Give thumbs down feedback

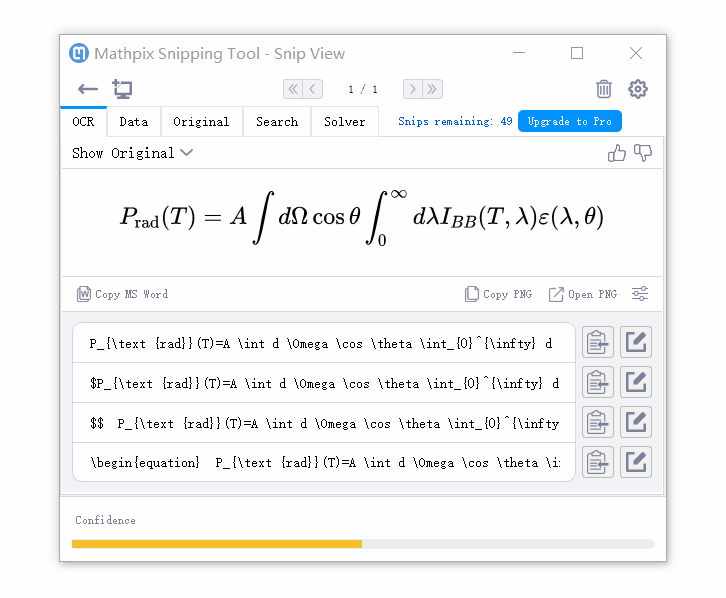pyautogui.click(x=643, y=153)
